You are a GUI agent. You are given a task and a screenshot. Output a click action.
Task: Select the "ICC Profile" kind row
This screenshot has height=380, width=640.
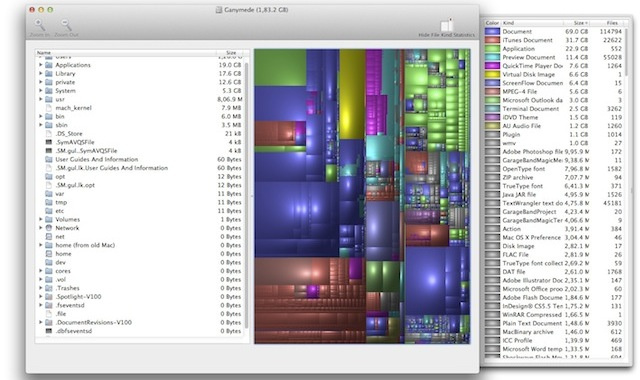(554, 340)
